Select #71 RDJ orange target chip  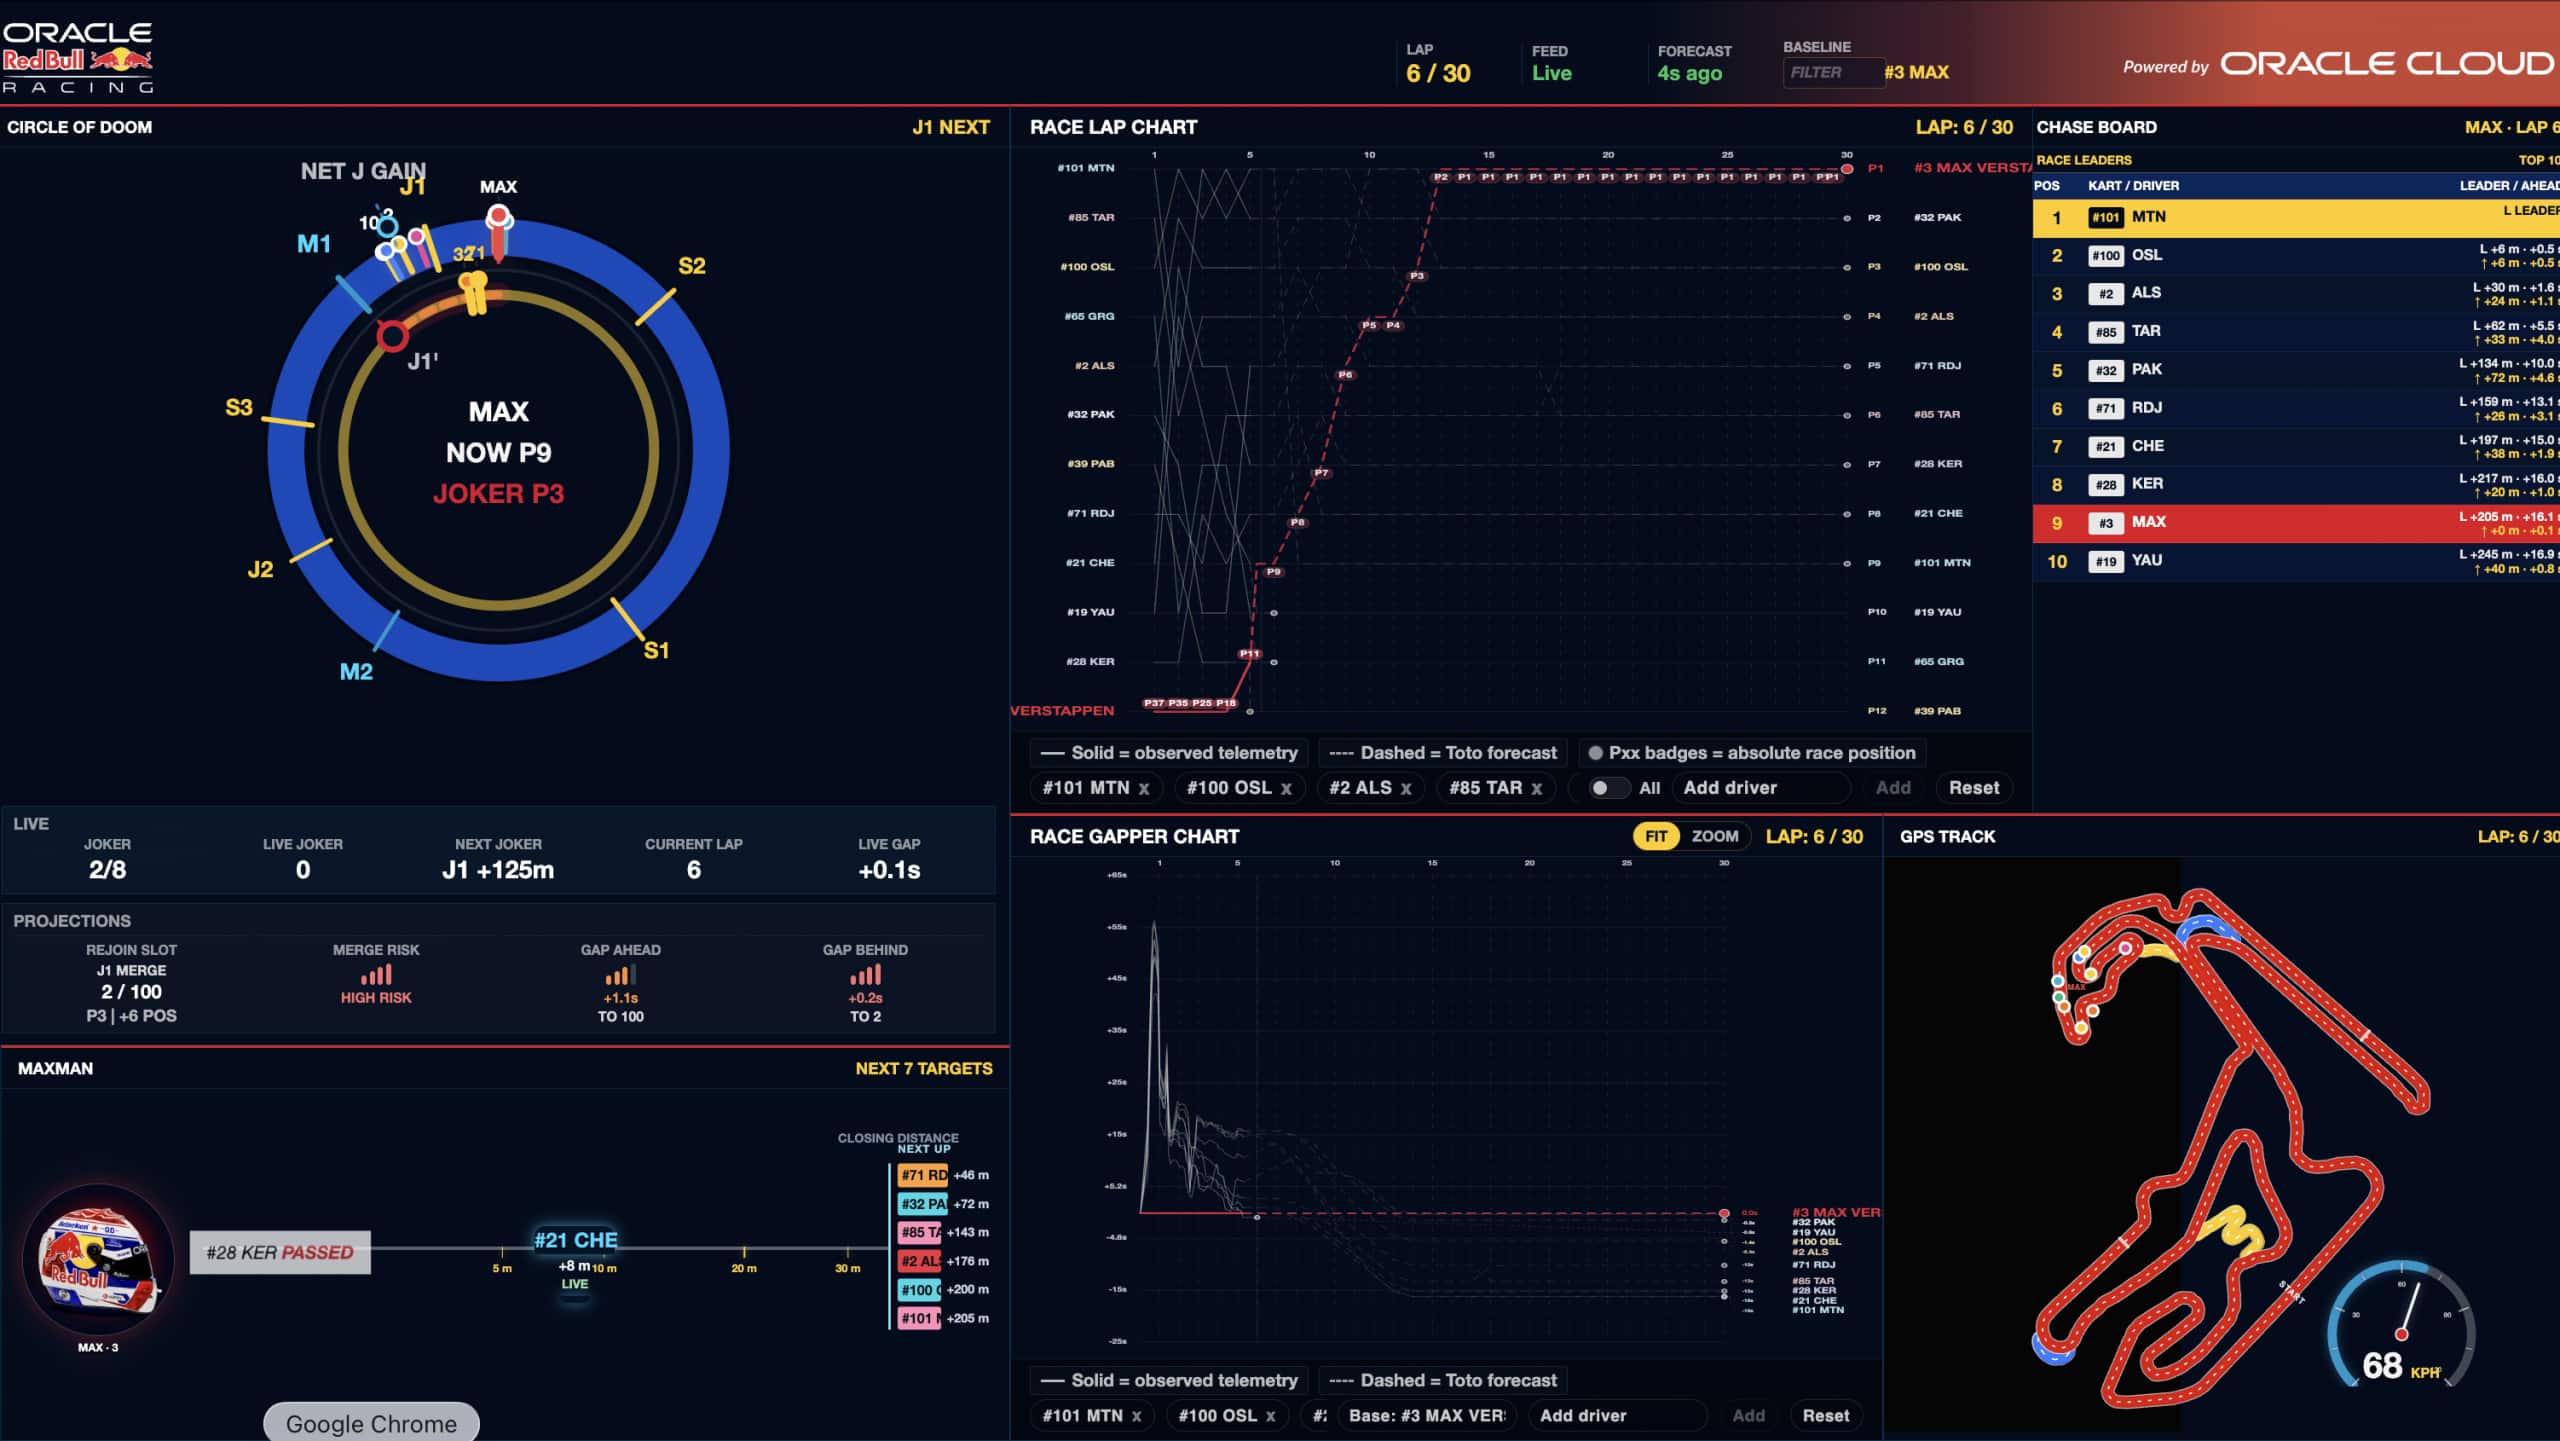tap(922, 1175)
